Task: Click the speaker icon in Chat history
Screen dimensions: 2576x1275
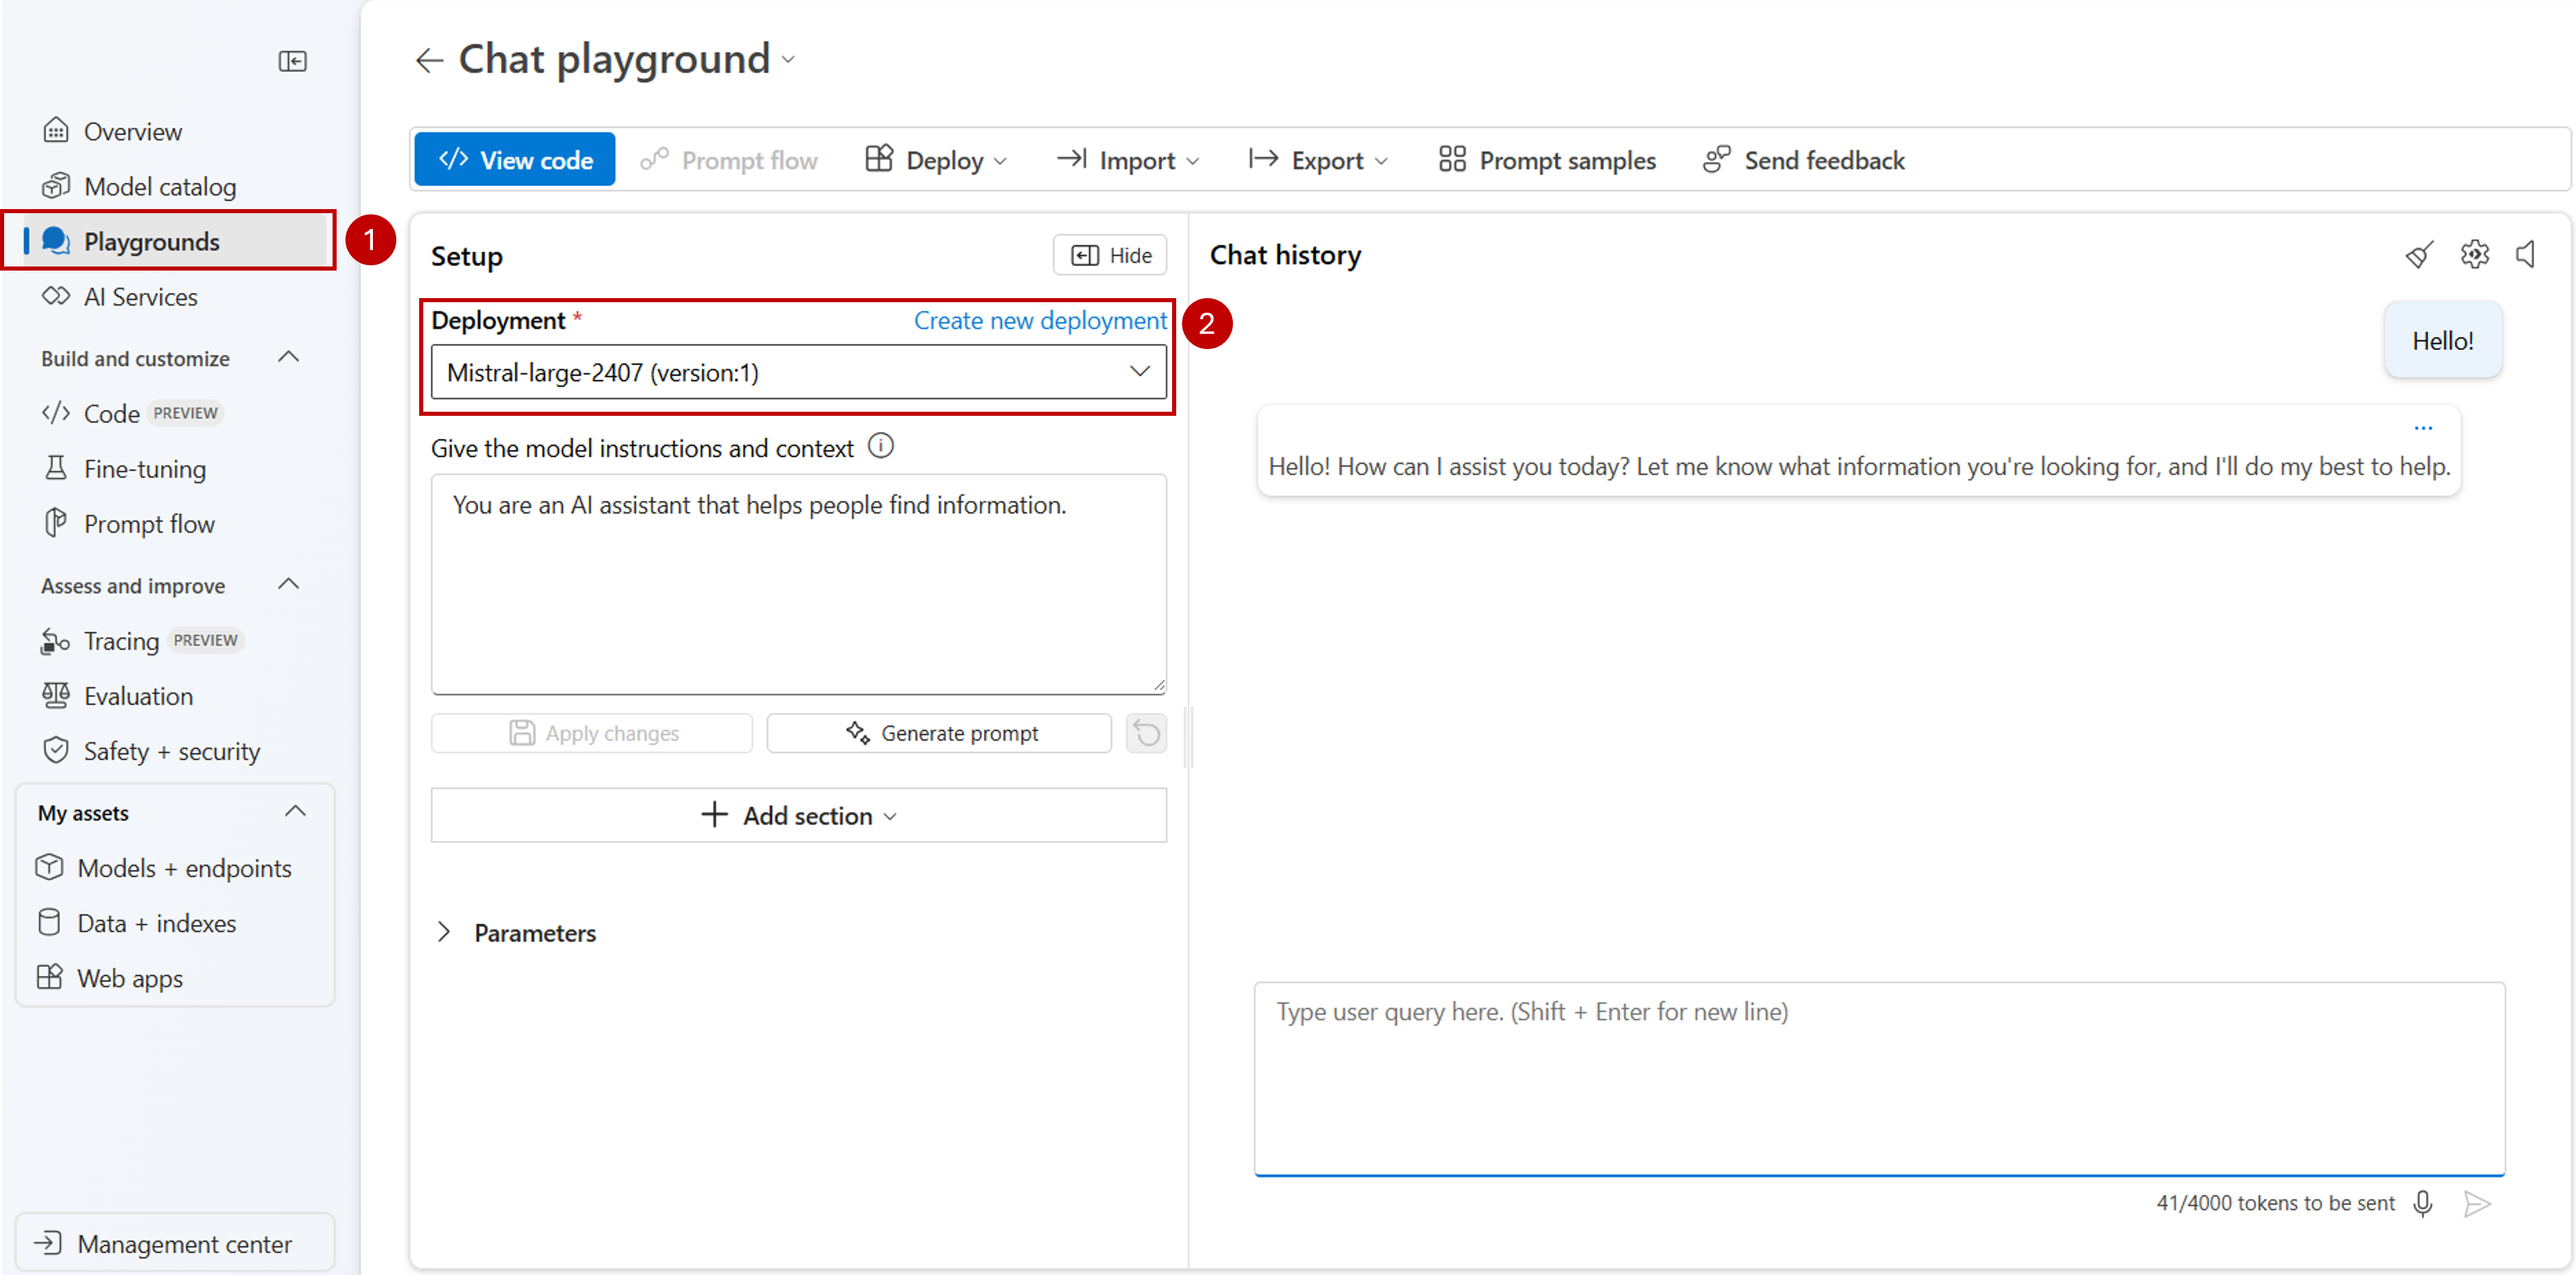Action: pyautogui.click(x=2525, y=255)
